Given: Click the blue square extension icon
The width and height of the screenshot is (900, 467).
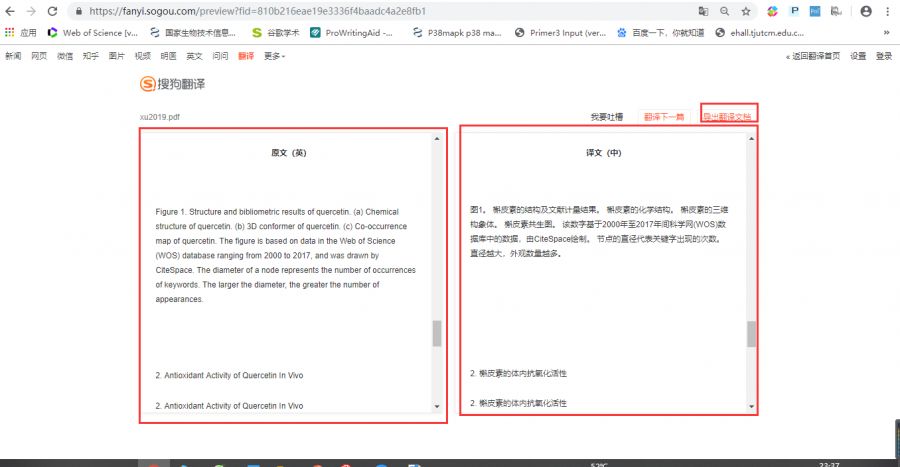Looking at the screenshot, I should pos(815,11).
